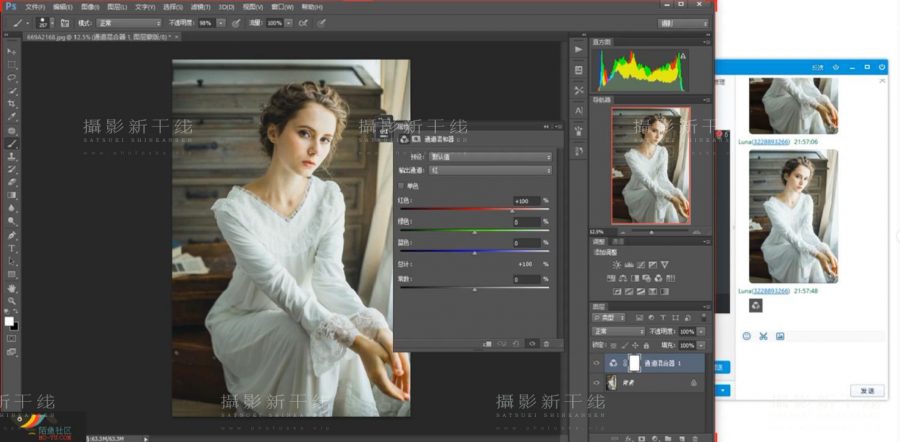Viewport: 900px width, 442px height.
Task: Toggle lock image pixels (brush icon)
Action: point(624,346)
